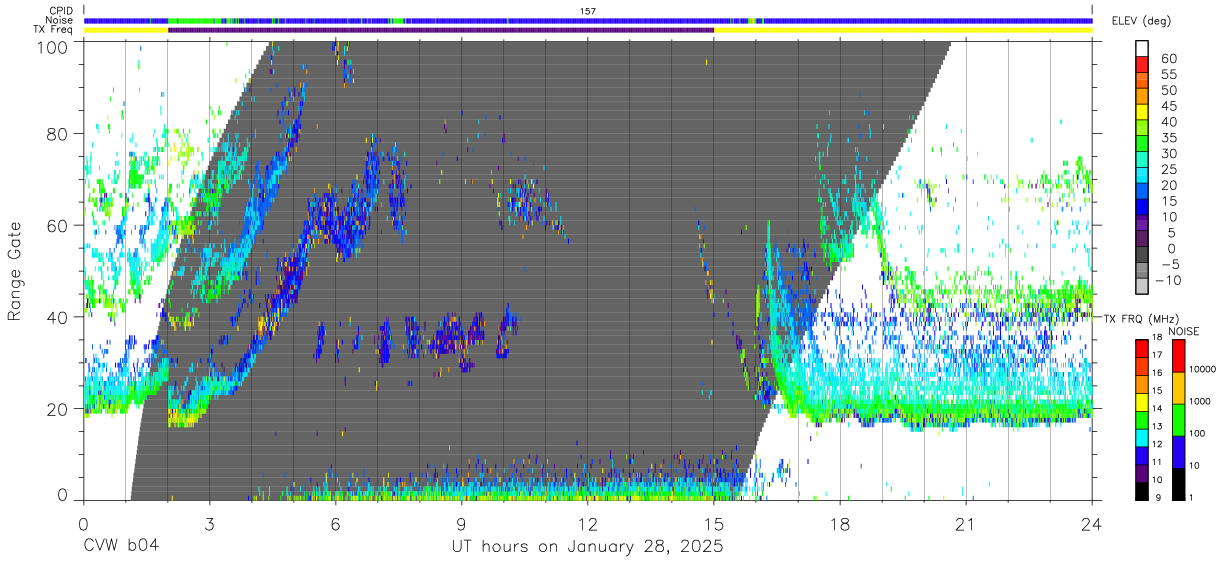The width and height of the screenshot is (1228, 567).
Task: Click the Range Gate axis title
Action: coord(15,271)
